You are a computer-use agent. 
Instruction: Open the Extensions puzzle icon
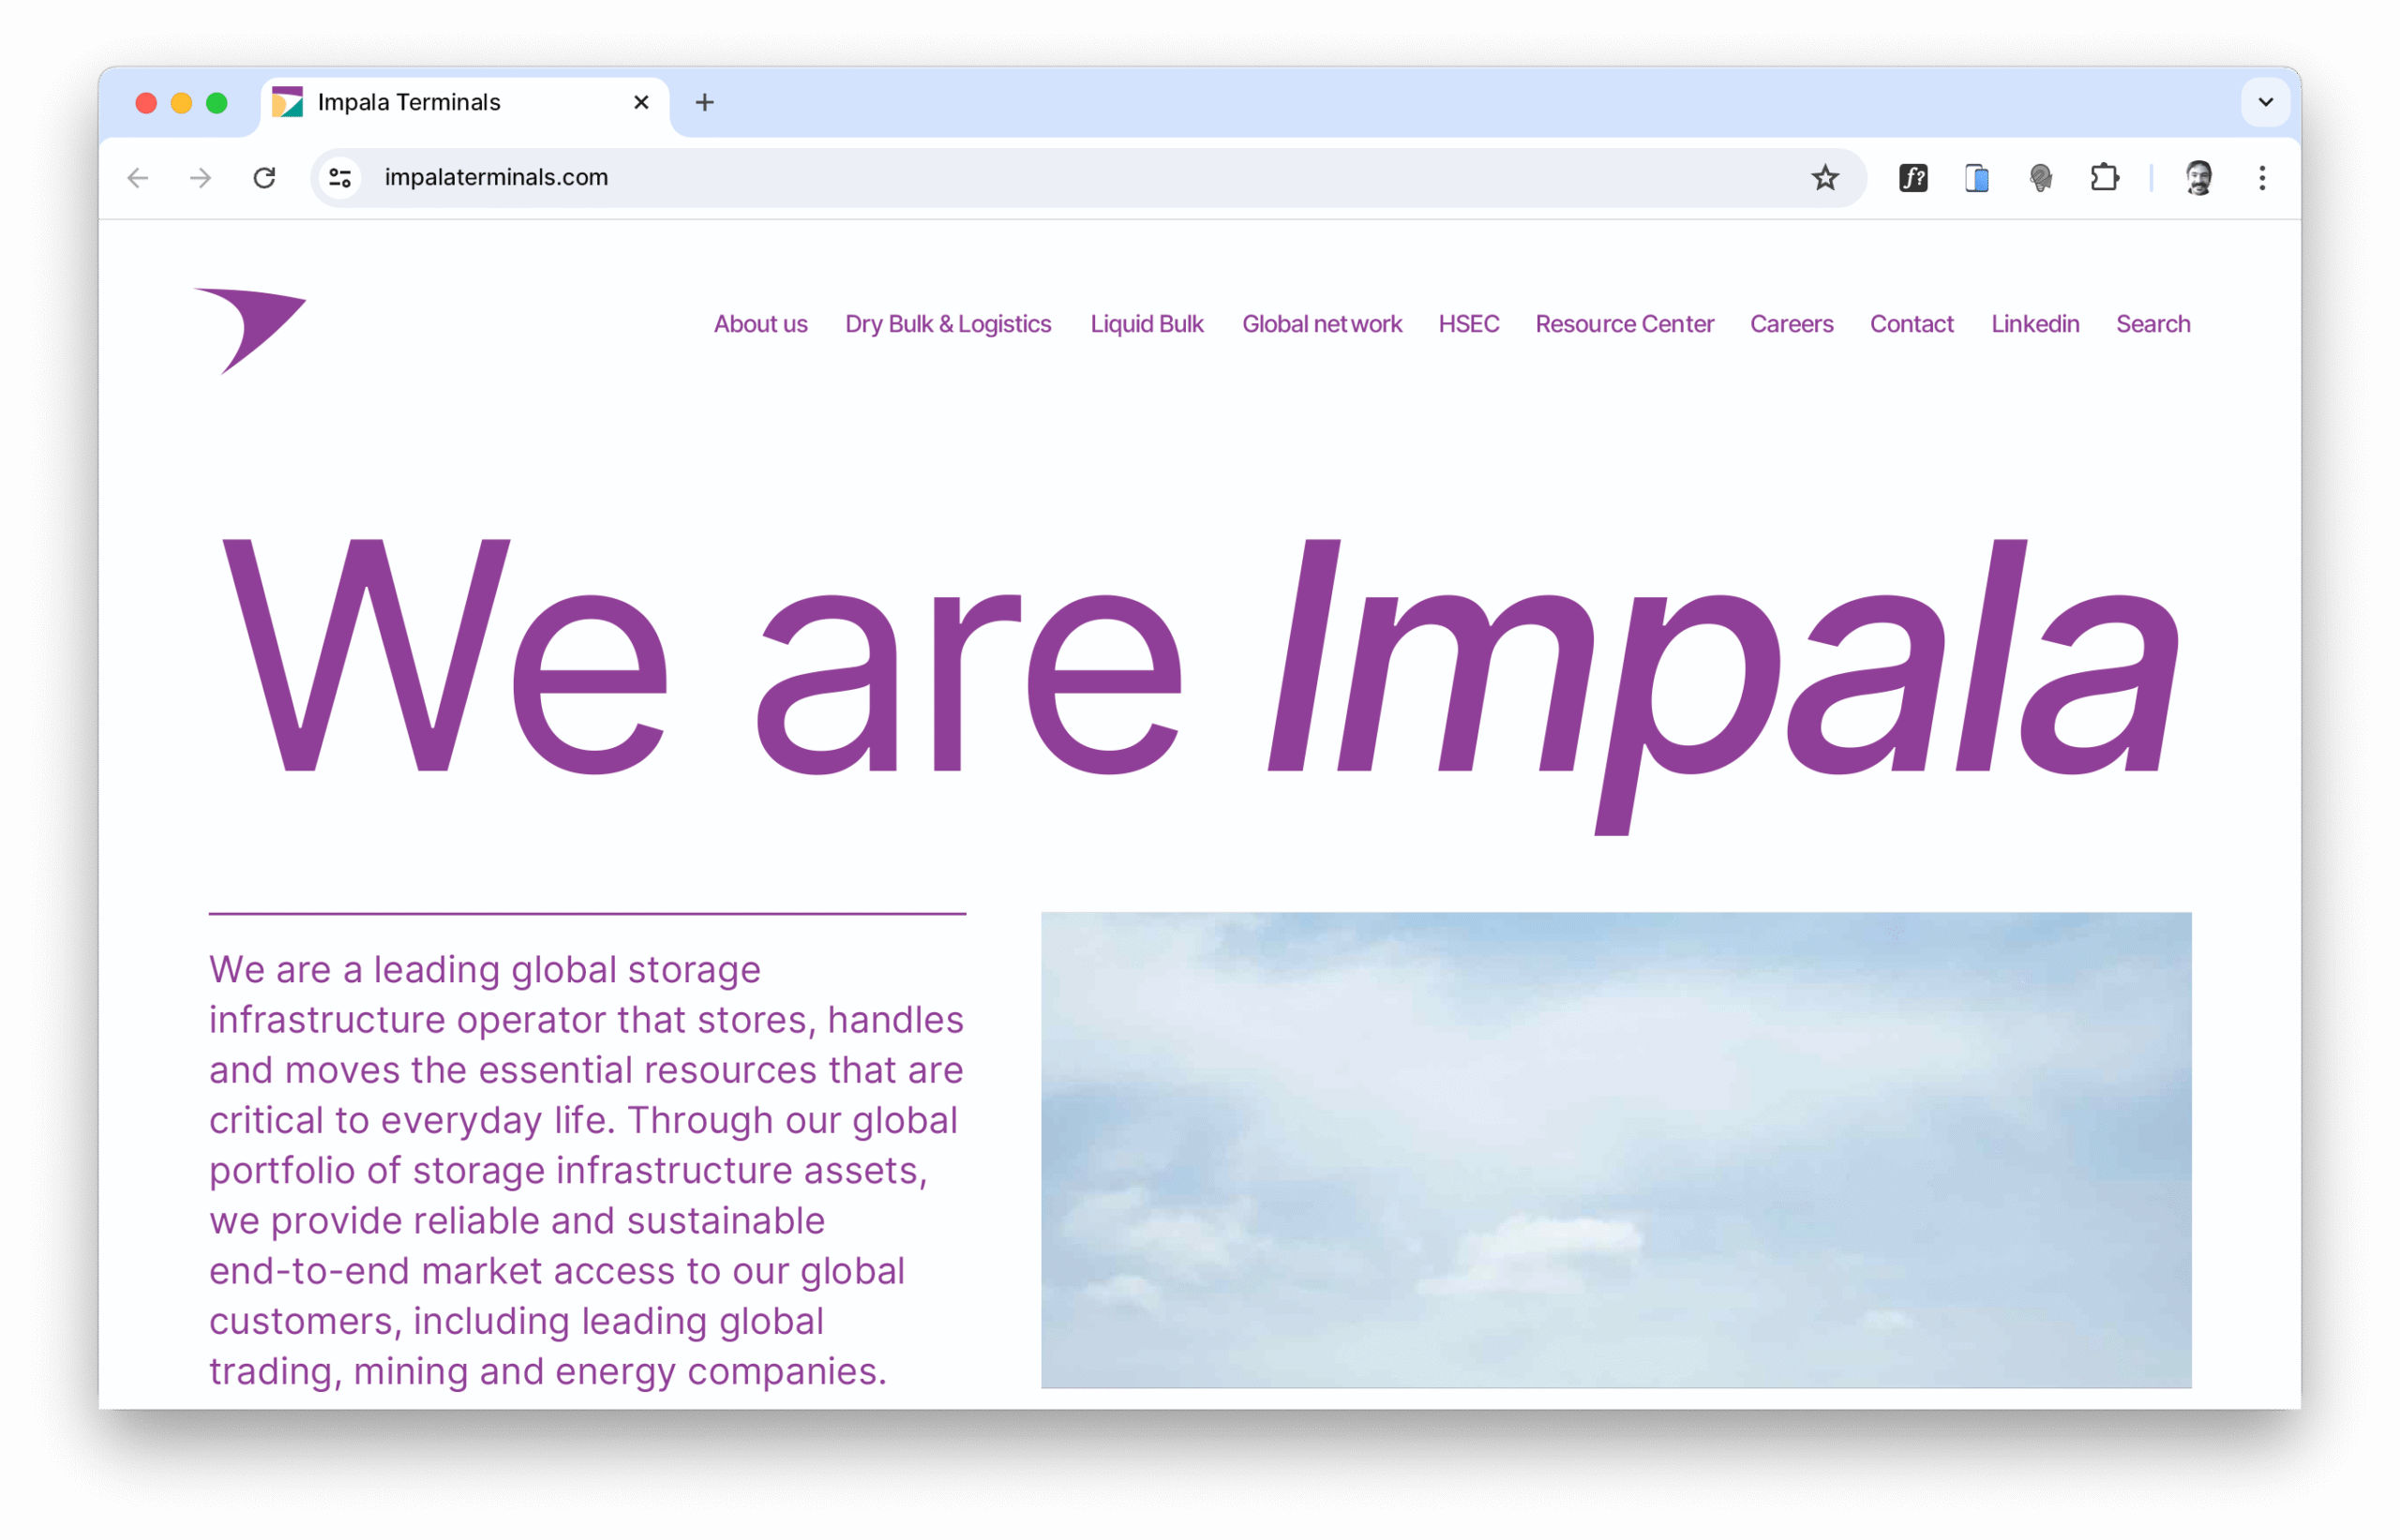tap(2104, 178)
